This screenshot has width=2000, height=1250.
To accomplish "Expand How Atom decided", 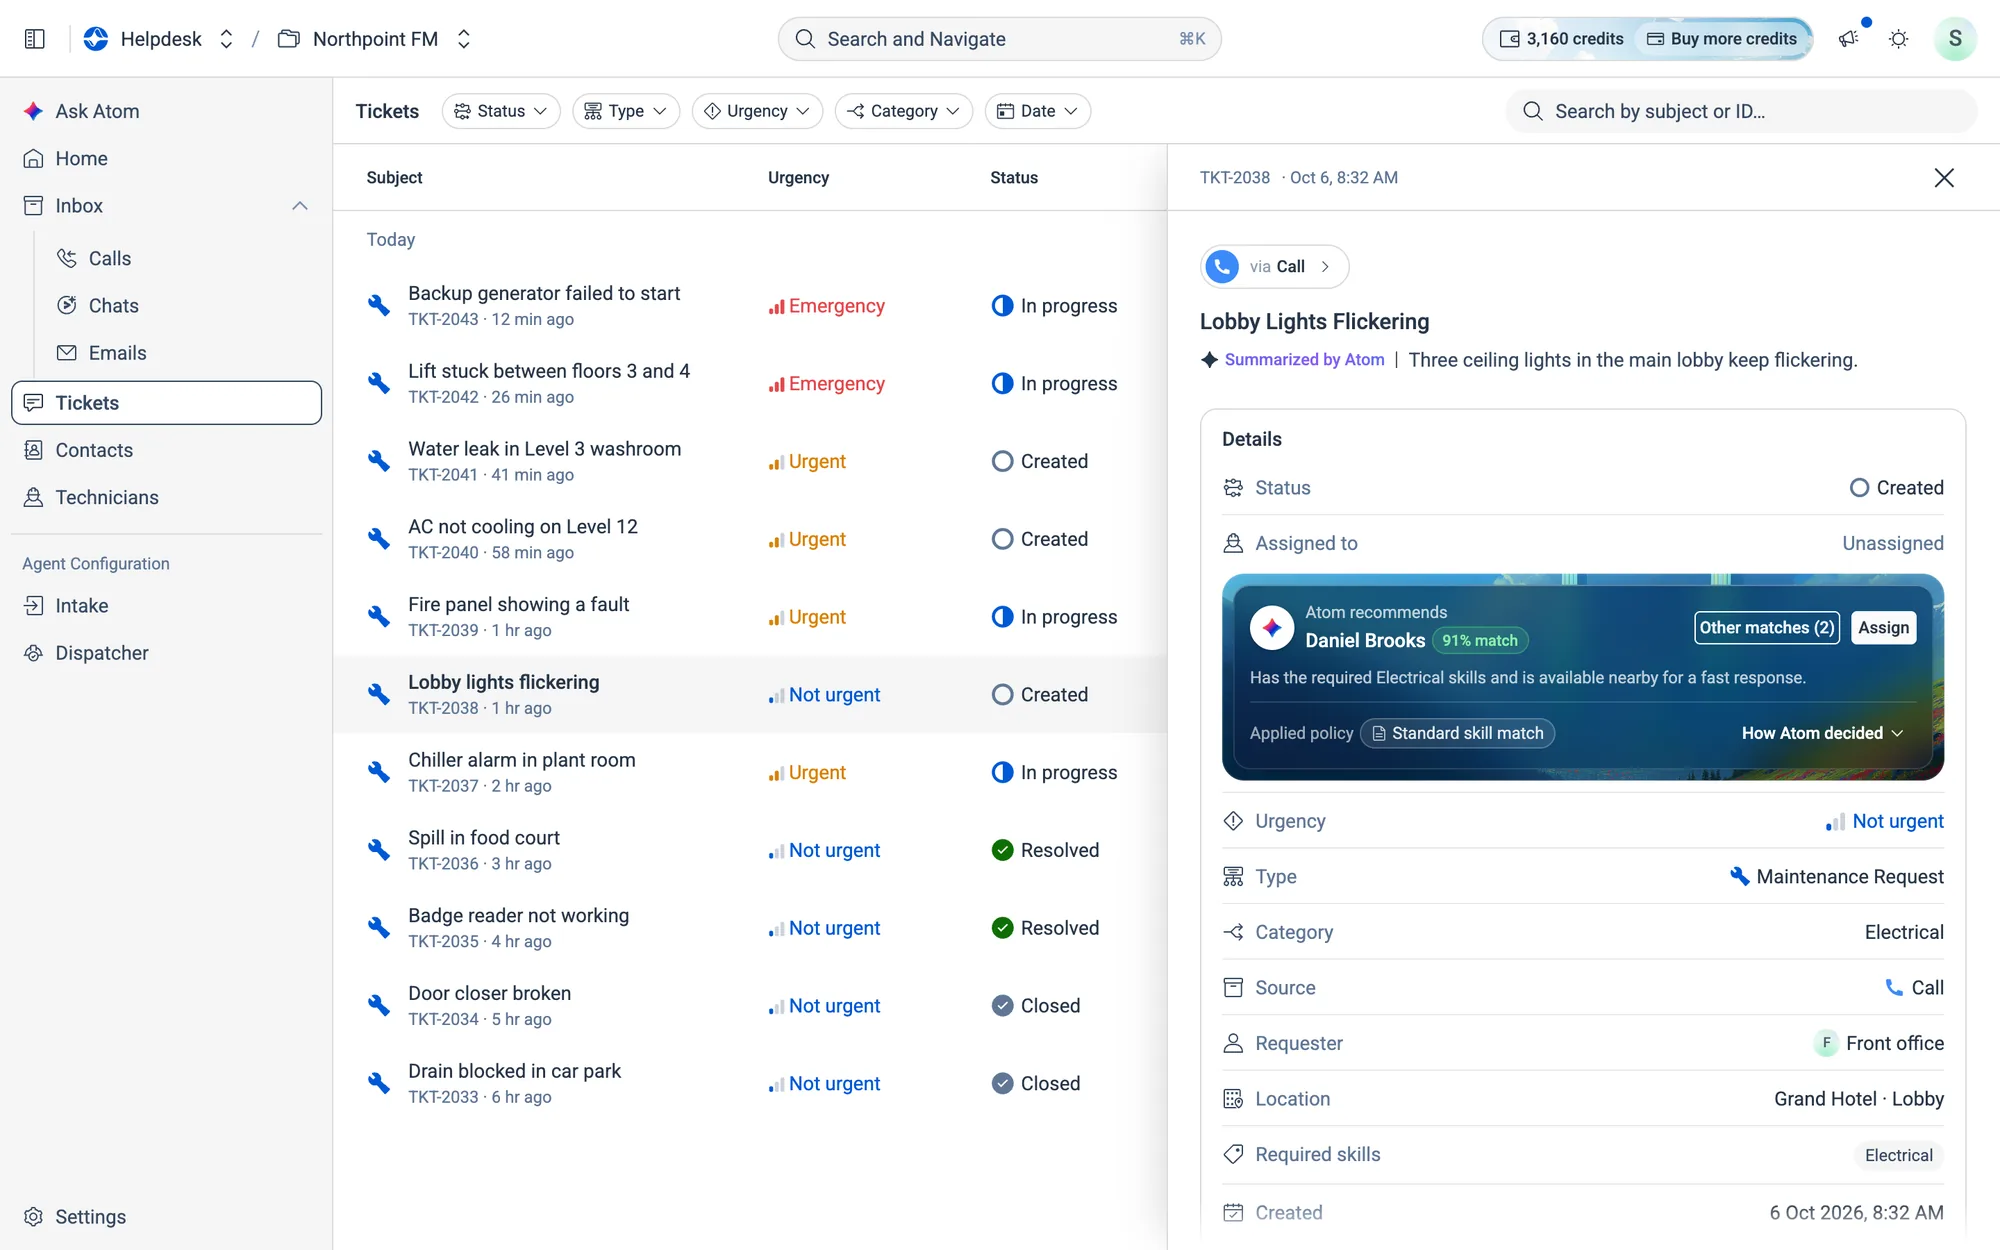I will pyautogui.click(x=1822, y=733).
